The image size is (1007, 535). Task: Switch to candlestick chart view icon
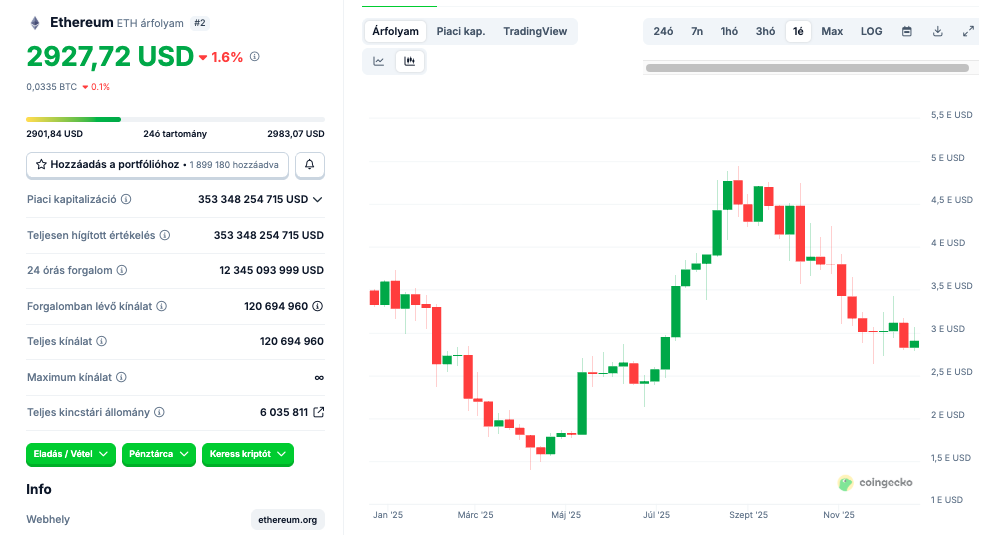click(x=410, y=62)
